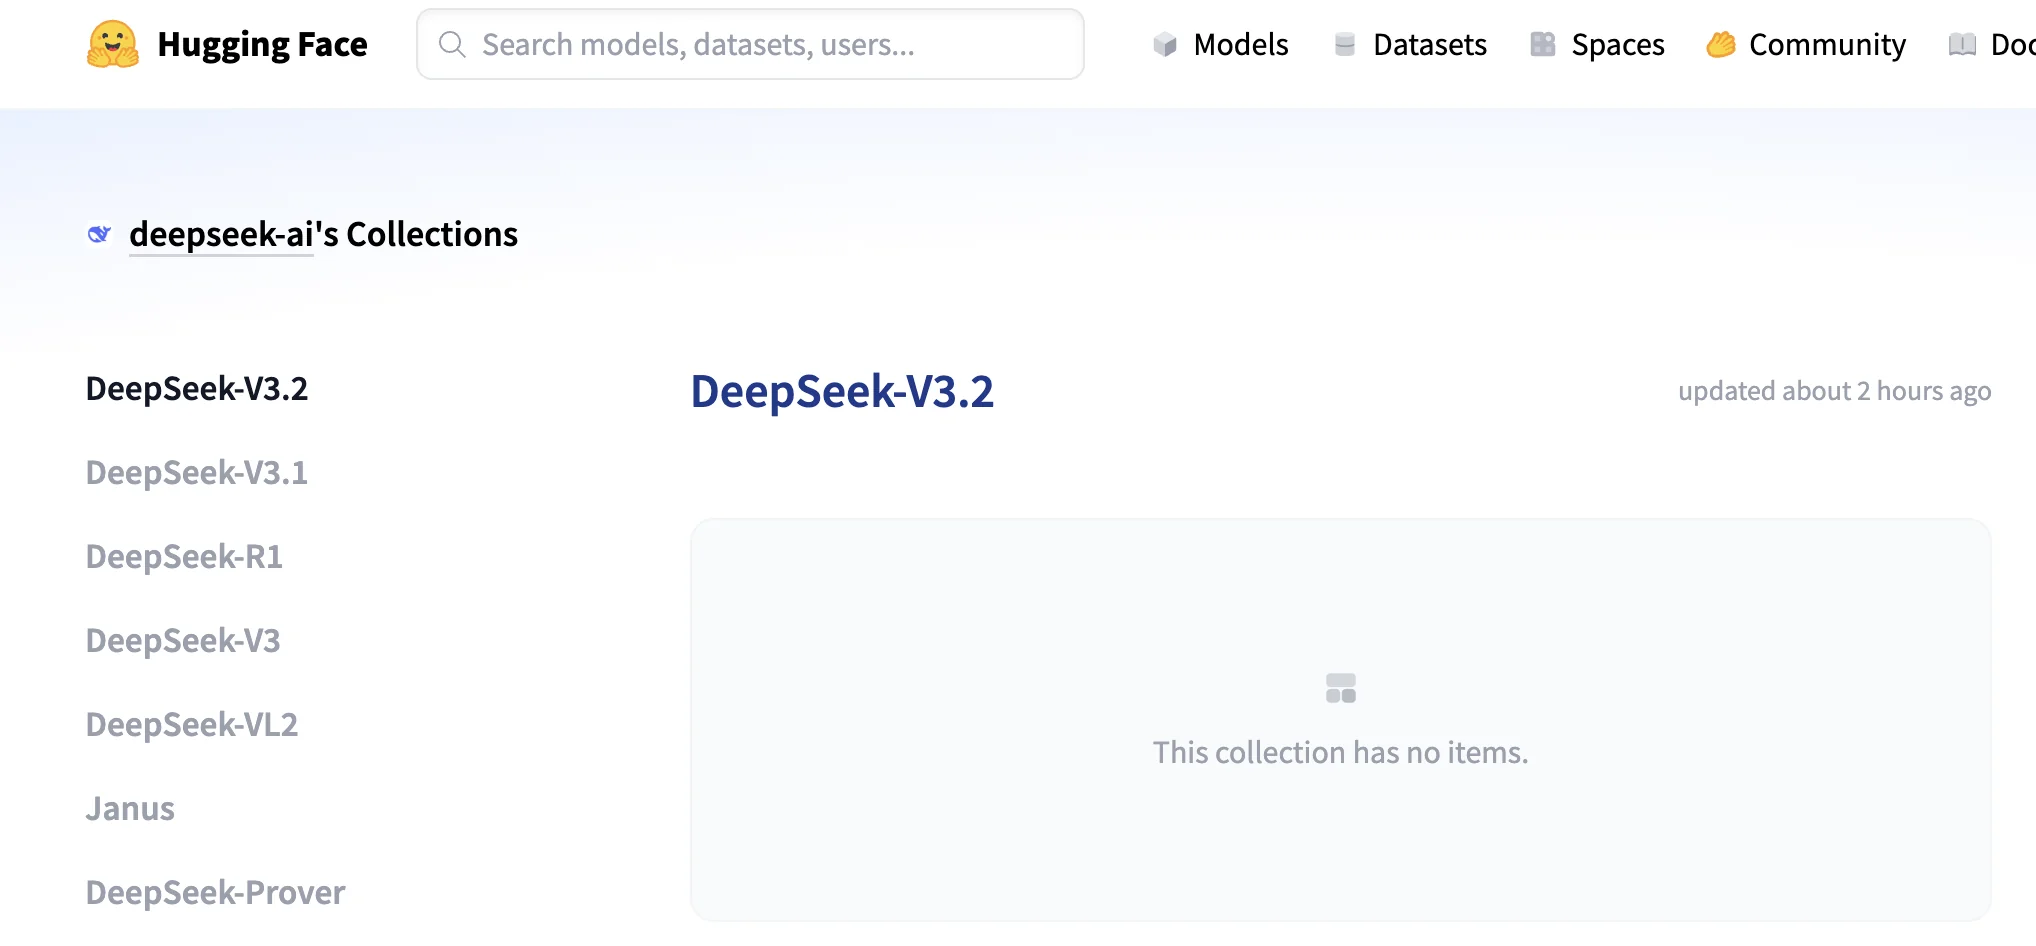2036x946 pixels.
Task: Open the Janus collection
Action: point(130,808)
